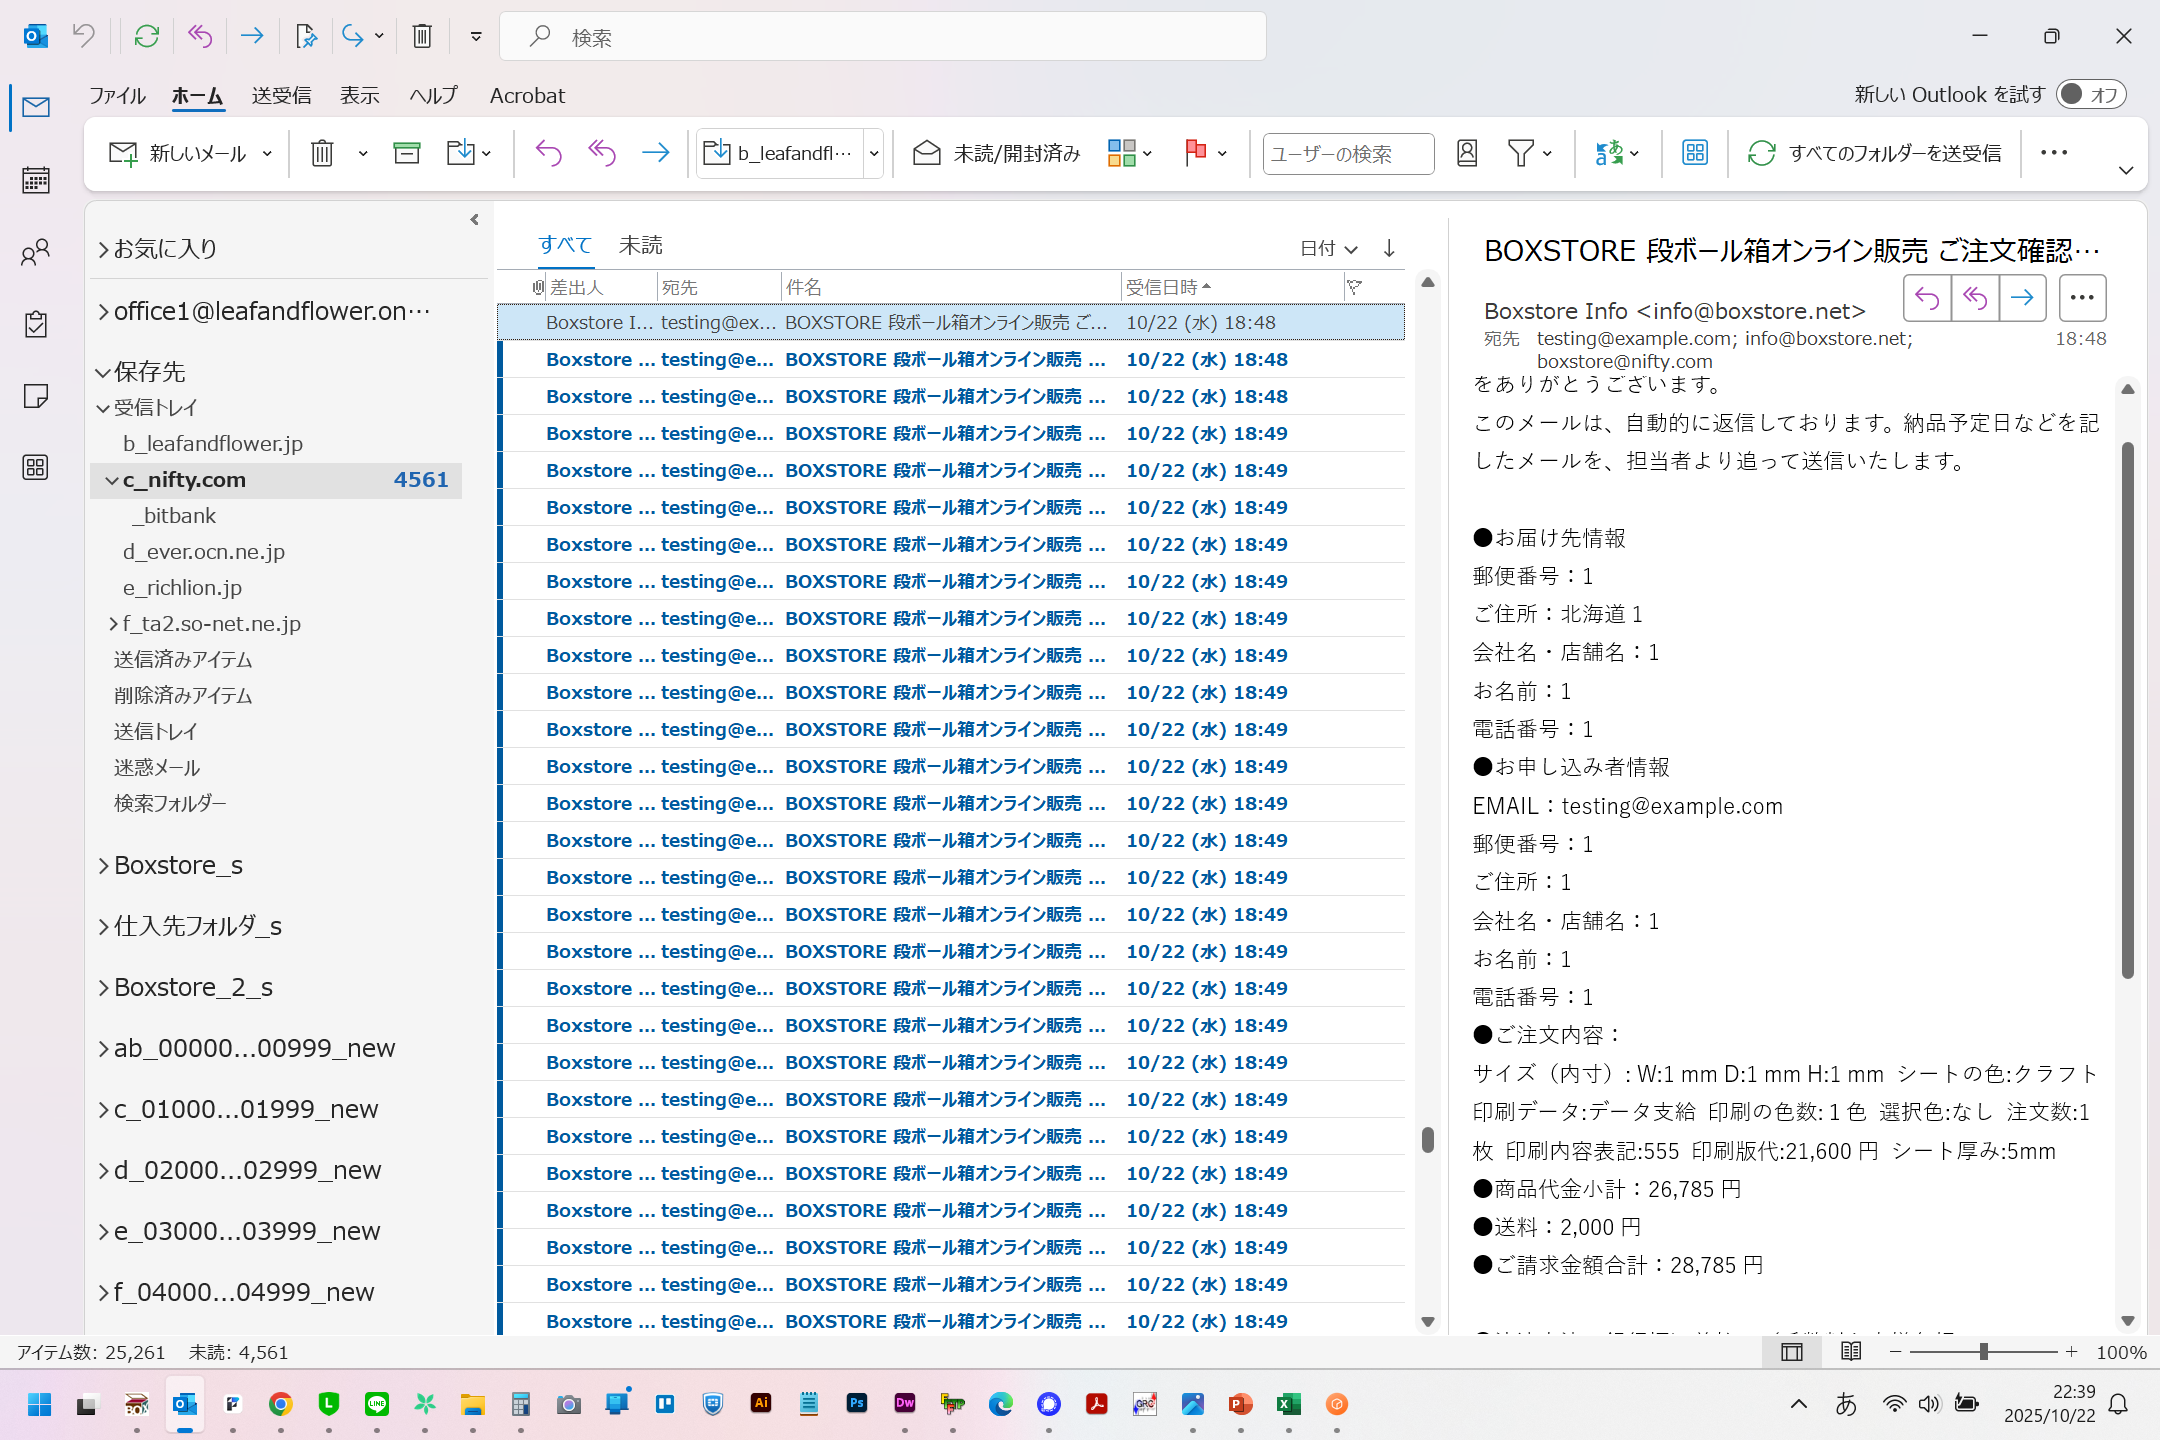This screenshot has width=2160, height=1440.
Task: Open the People contacts icon in the sidebar
Action: pyautogui.click(x=36, y=252)
